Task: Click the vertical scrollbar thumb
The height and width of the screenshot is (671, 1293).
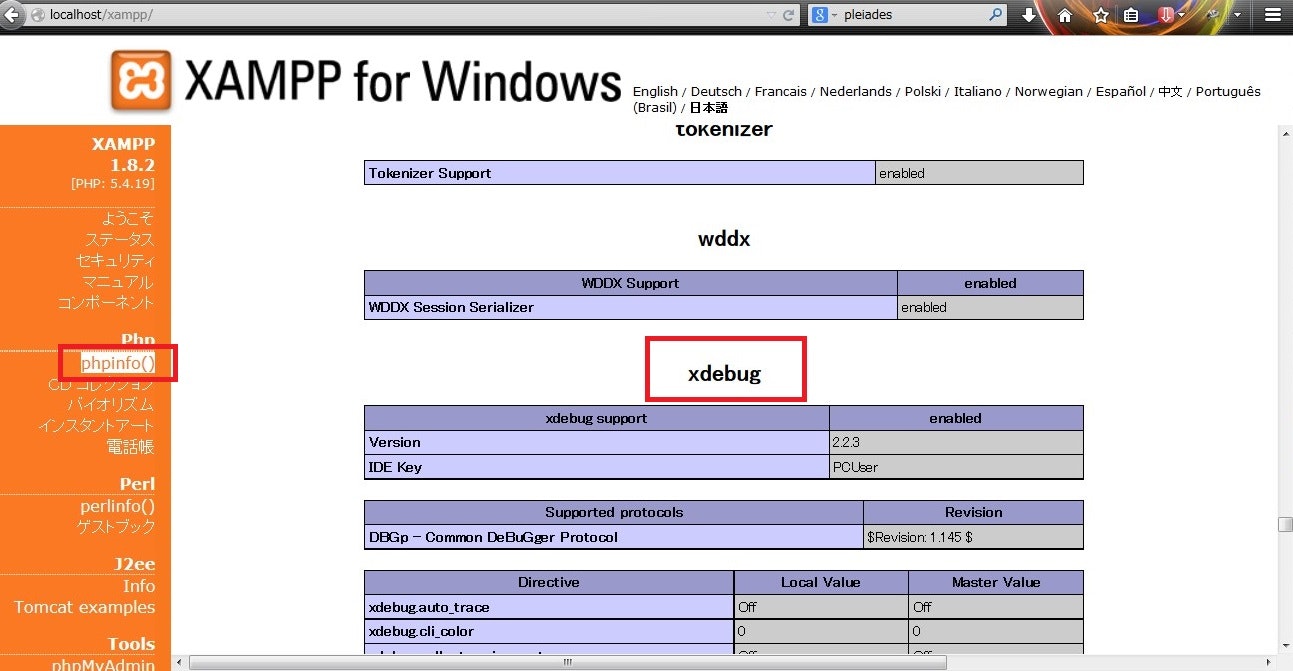Action: pyautogui.click(x=1284, y=524)
